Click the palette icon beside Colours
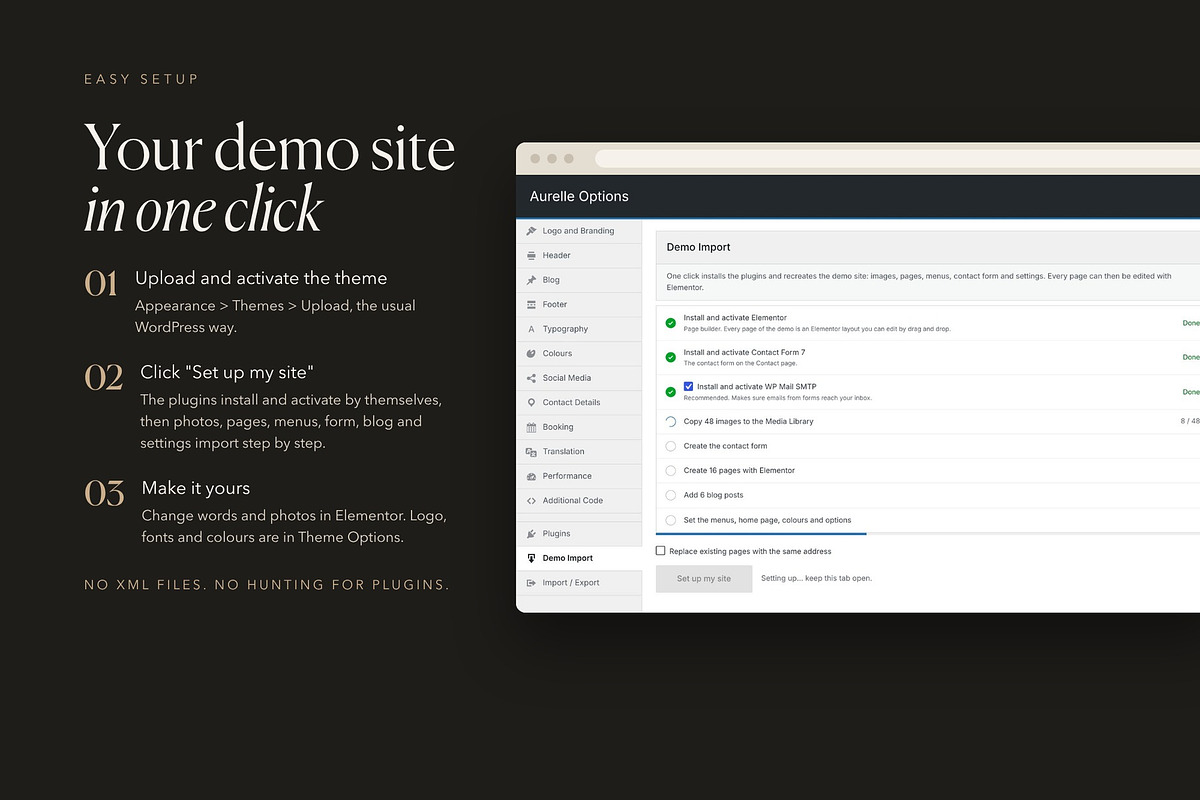Screen dimensions: 1200x800 [531, 353]
